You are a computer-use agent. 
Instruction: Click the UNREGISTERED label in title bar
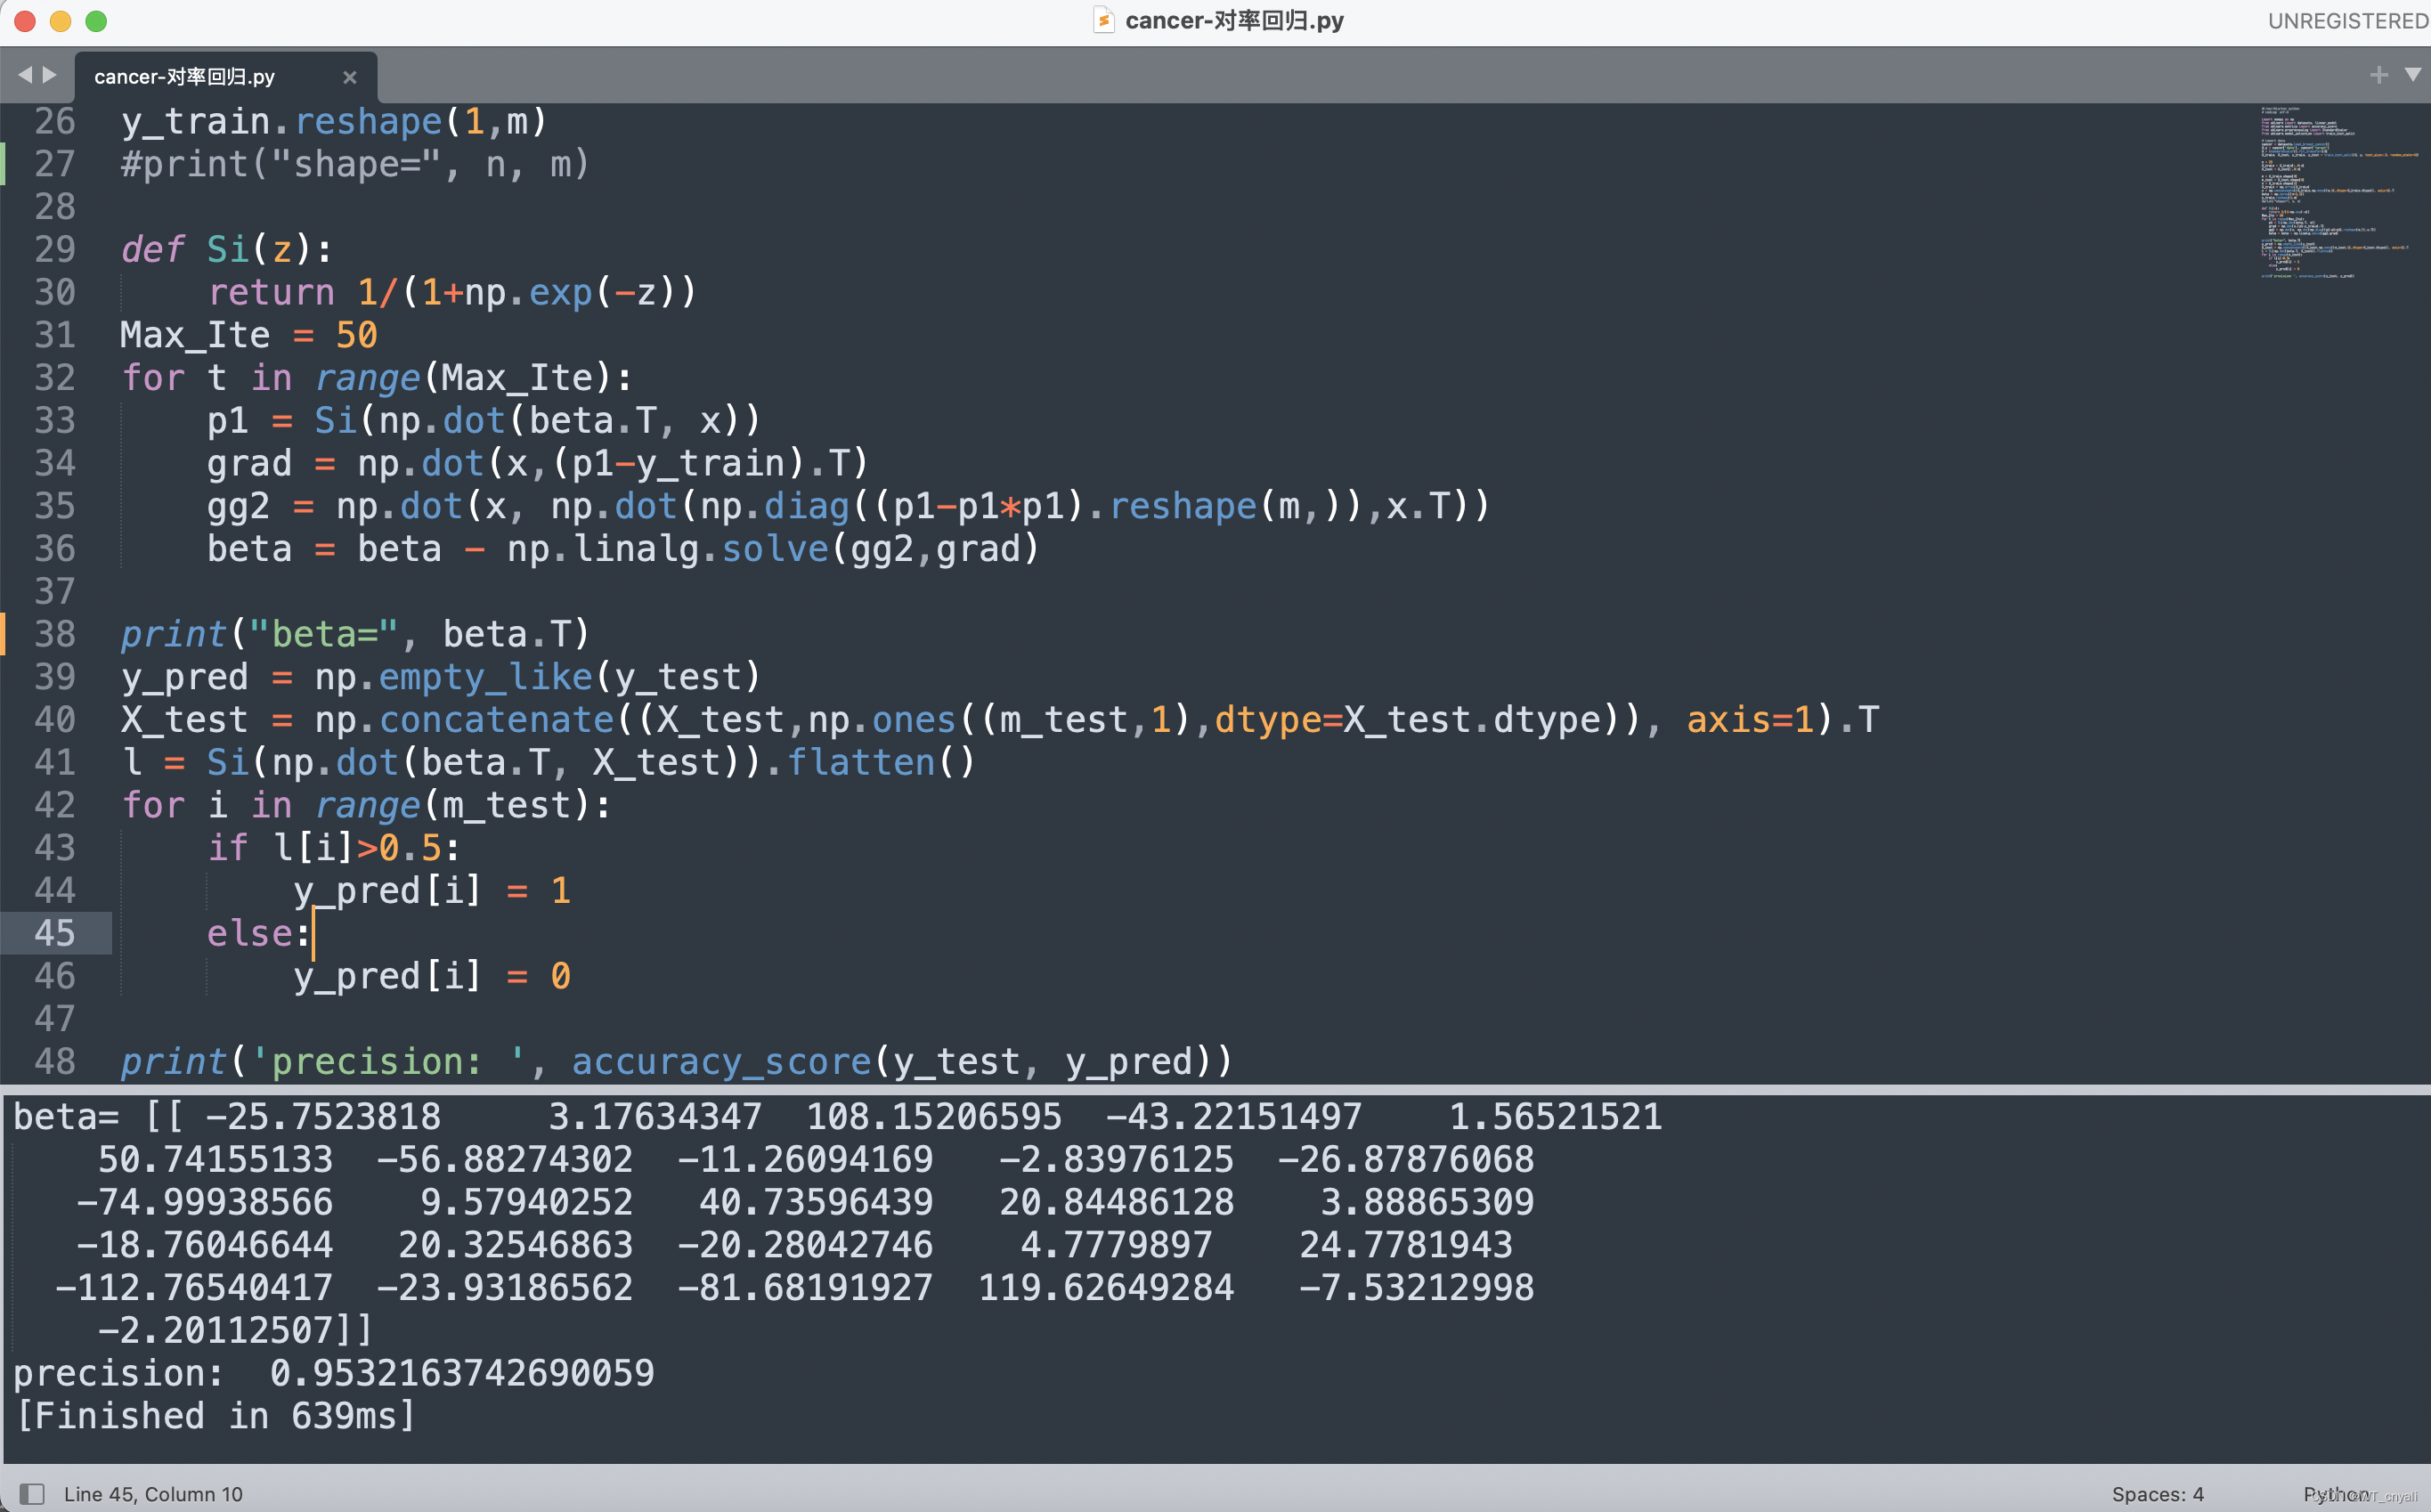coord(2347,21)
